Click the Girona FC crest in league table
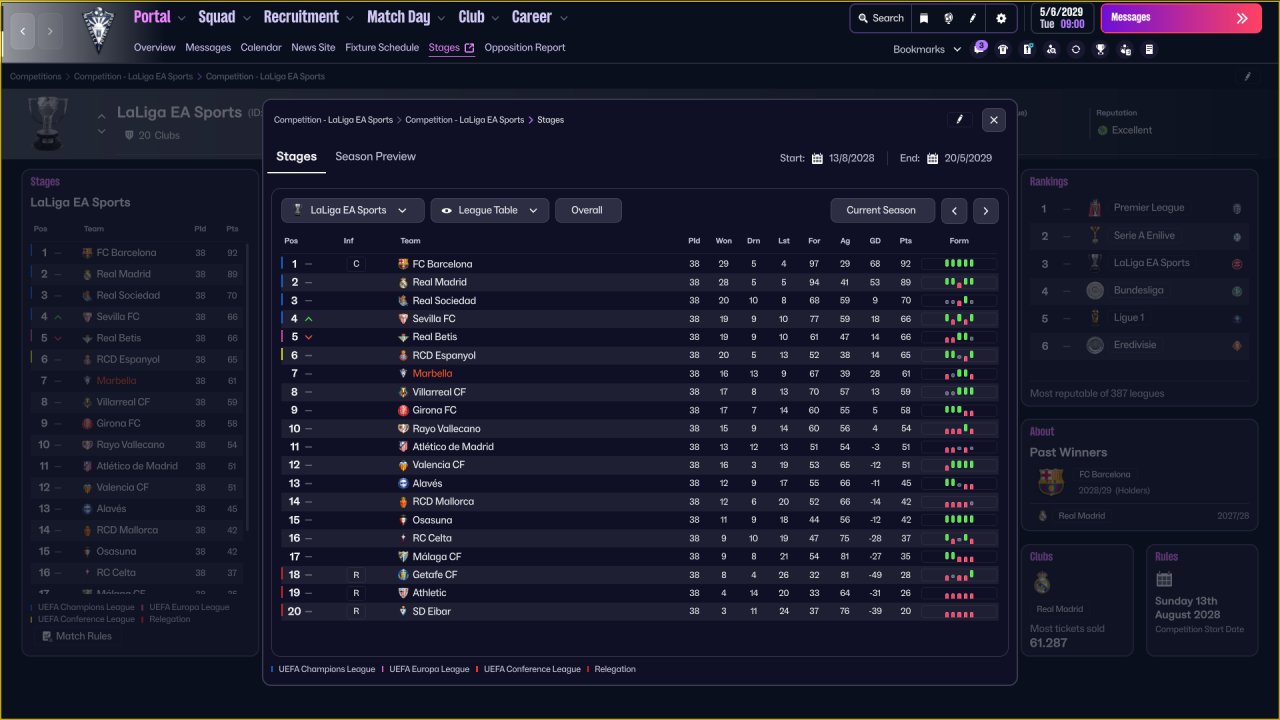Screen dimensions: 1280x720 403,410
